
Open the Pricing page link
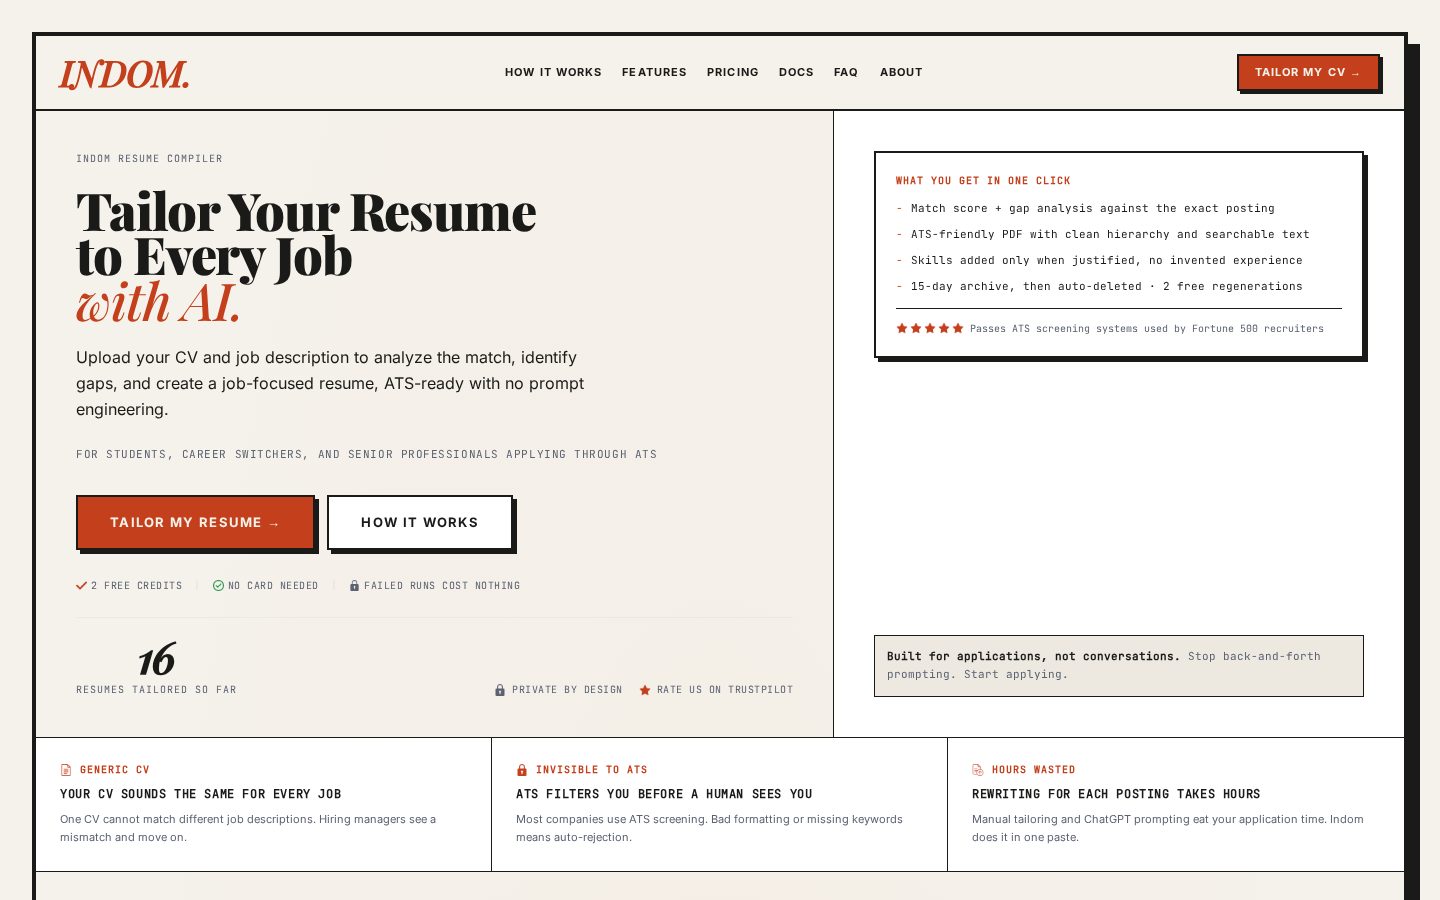[x=733, y=72]
